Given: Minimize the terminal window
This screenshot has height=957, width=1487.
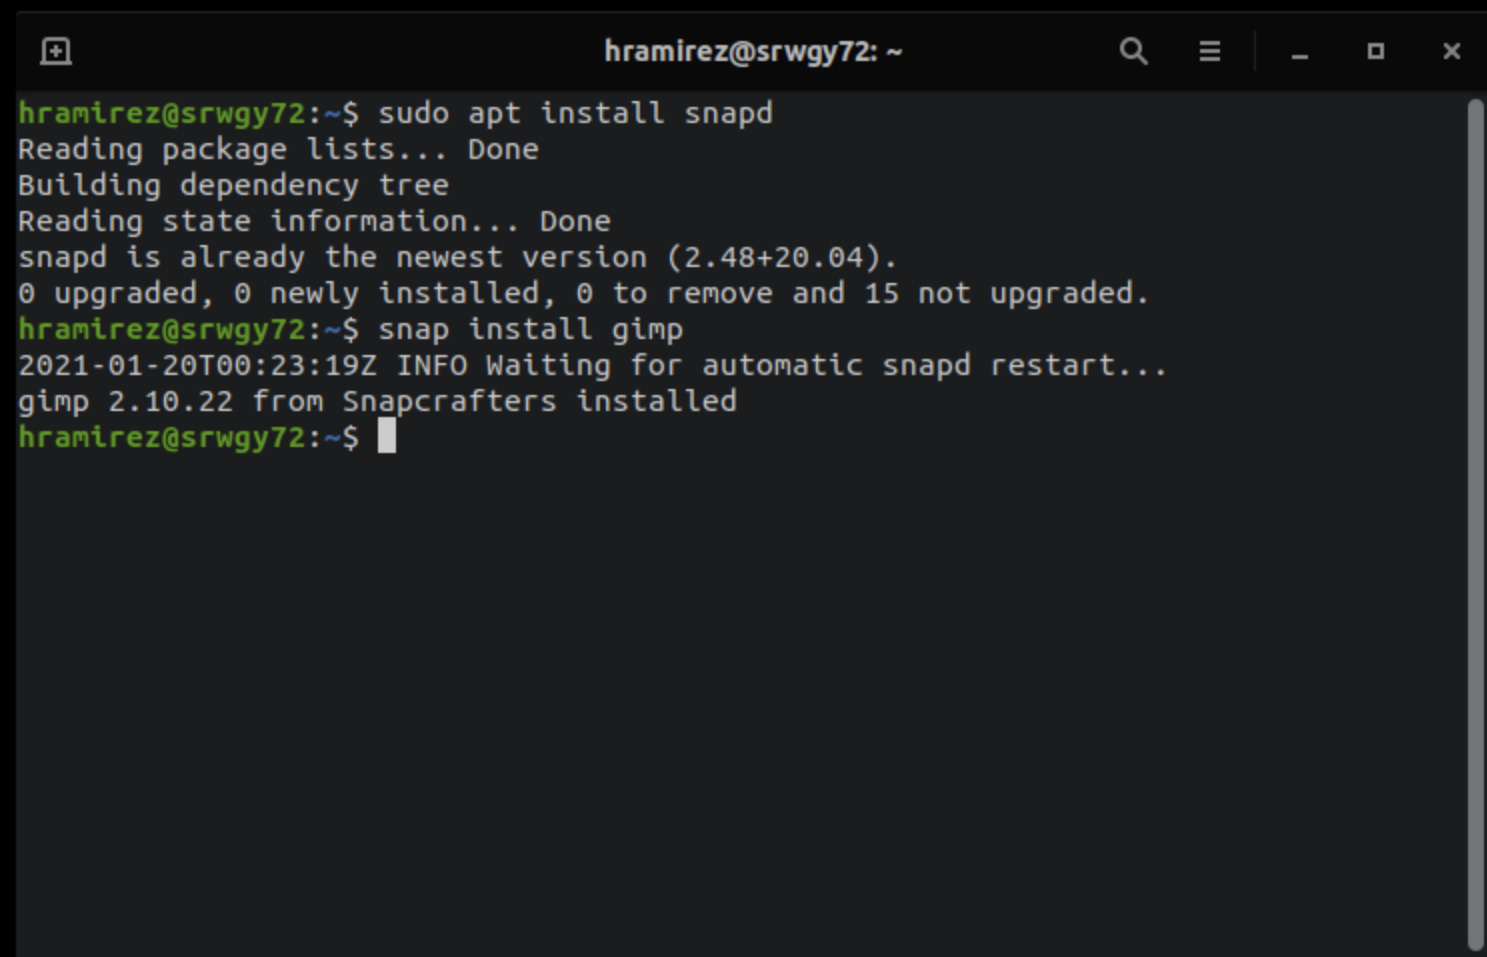Looking at the screenshot, I should pyautogui.click(x=1299, y=52).
